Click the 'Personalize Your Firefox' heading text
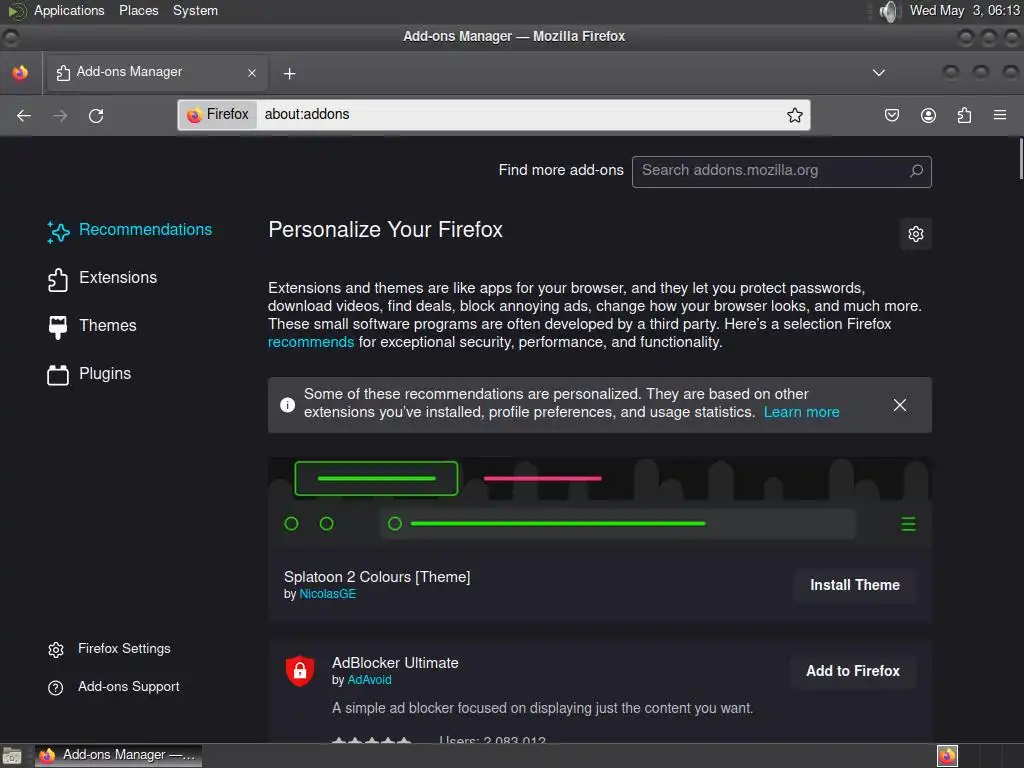 (385, 230)
